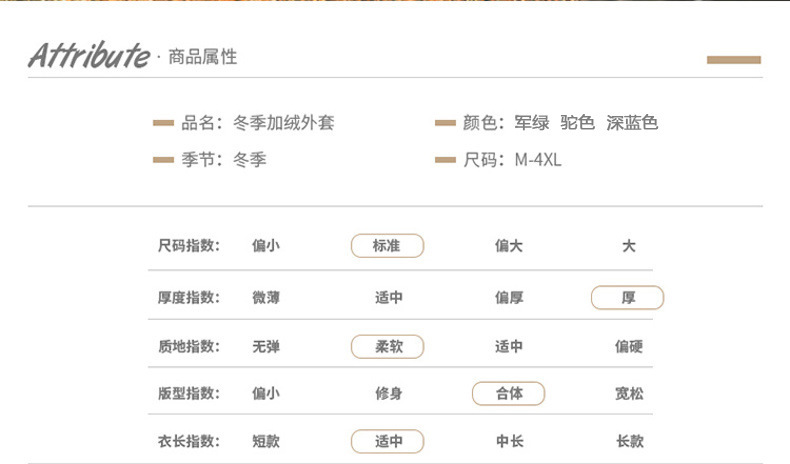790x464 pixels.
Task: Choose 偏小 in the 尺码指数 row
Action: point(265,246)
